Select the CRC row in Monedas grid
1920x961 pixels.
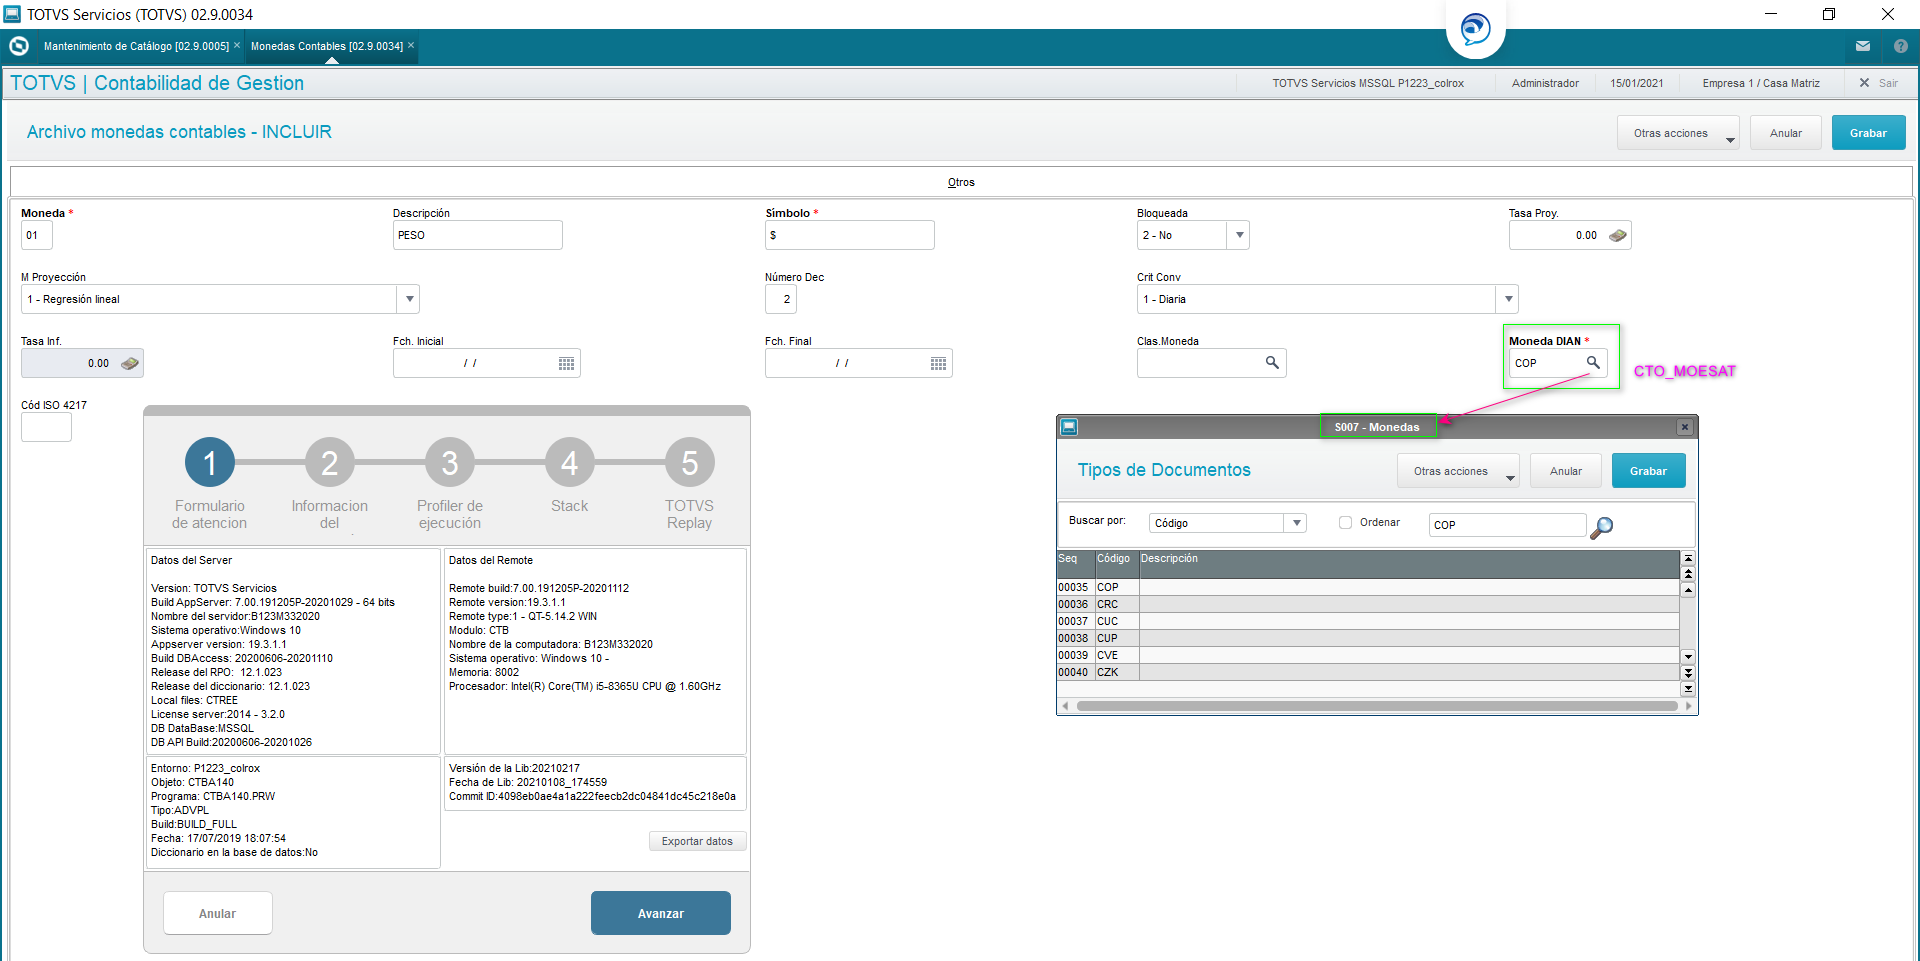click(x=1368, y=605)
